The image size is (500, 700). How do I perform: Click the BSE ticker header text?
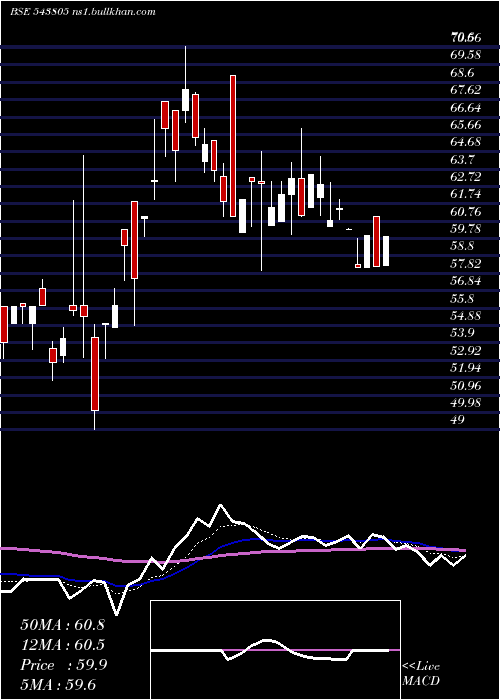[x=83, y=12]
